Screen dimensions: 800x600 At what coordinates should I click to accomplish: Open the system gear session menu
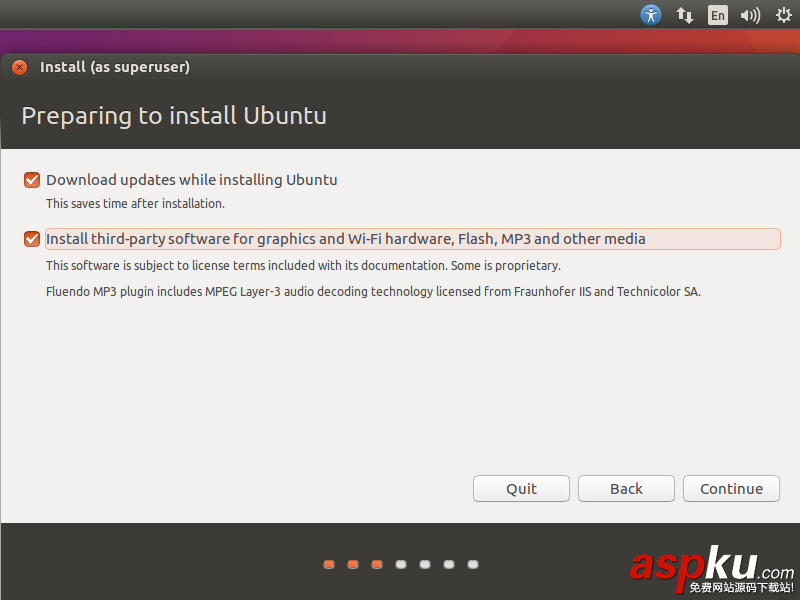coord(784,15)
